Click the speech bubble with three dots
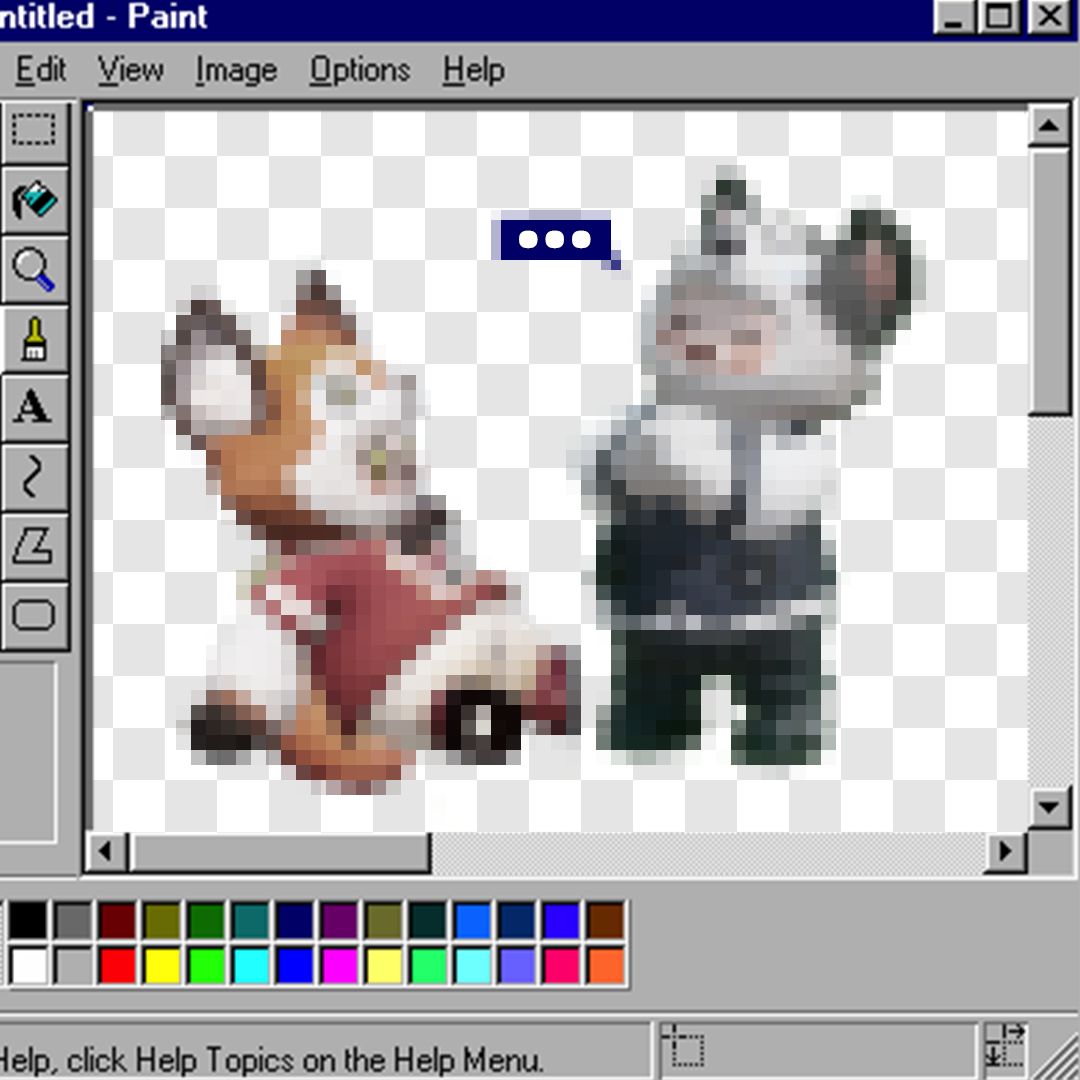The width and height of the screenshot is (1080, 1080). pos(555,240)
